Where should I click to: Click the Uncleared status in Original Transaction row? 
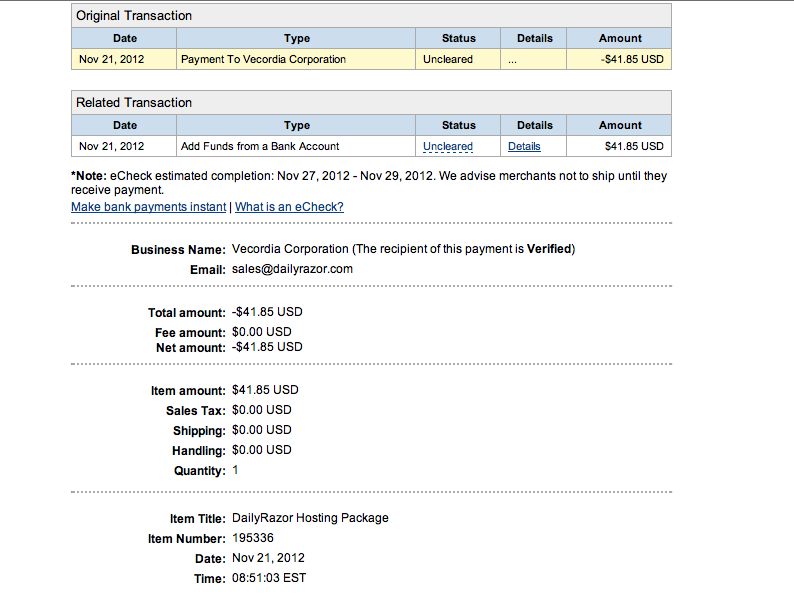(x=448, y=59)
